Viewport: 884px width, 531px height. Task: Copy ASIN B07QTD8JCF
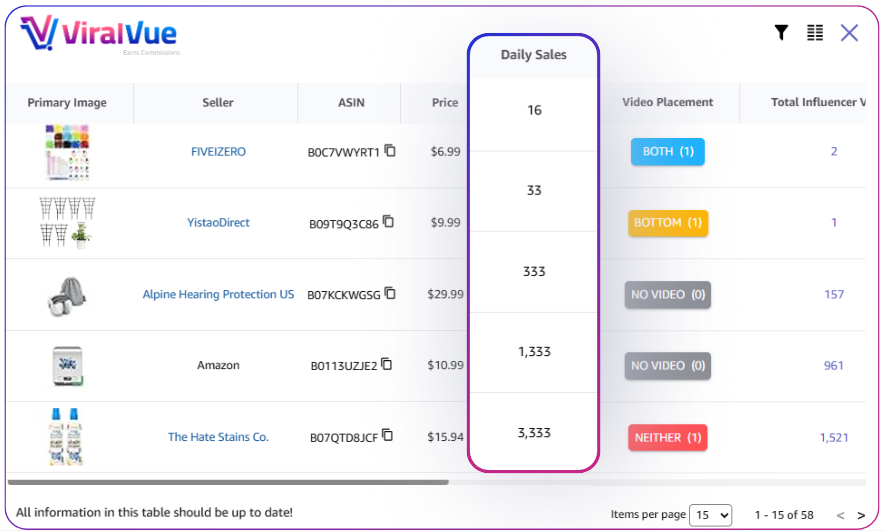[387, 435]
